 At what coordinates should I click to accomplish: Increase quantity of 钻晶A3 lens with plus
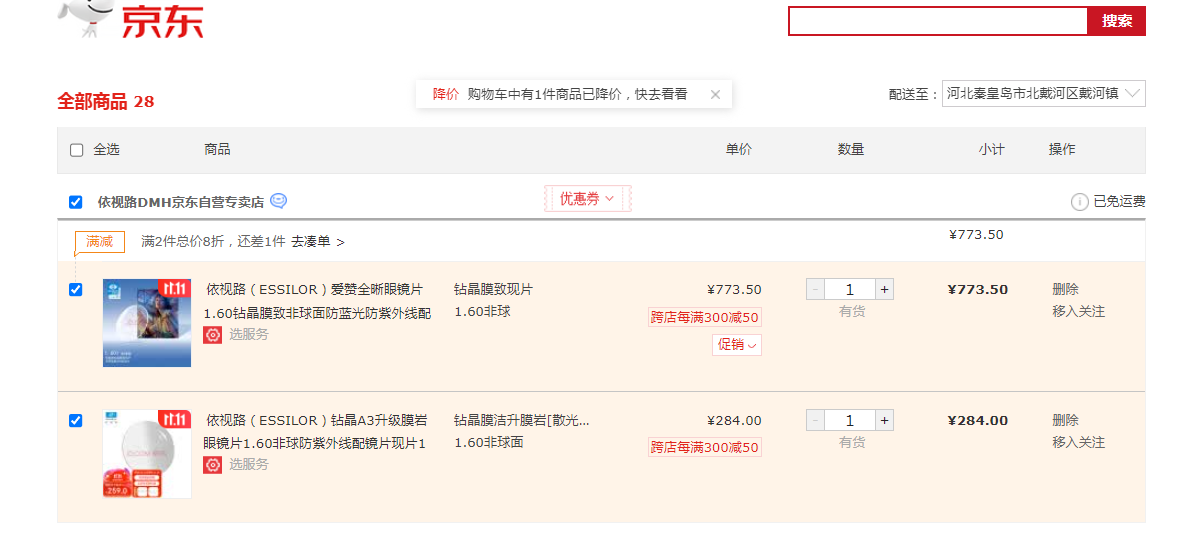pos(884,420)
